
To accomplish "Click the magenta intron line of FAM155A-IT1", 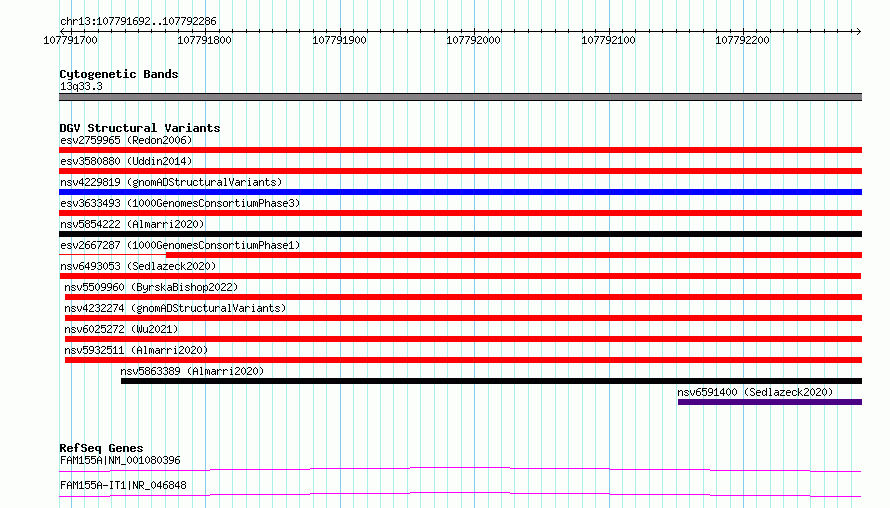I will coord(460,494).
